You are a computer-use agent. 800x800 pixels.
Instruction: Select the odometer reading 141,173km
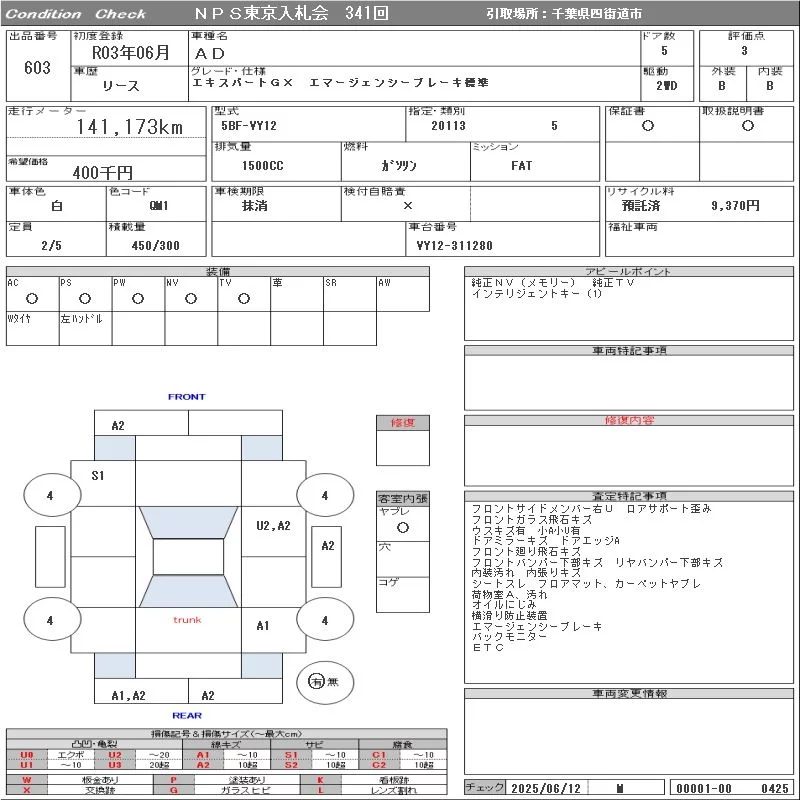(130, 127)
